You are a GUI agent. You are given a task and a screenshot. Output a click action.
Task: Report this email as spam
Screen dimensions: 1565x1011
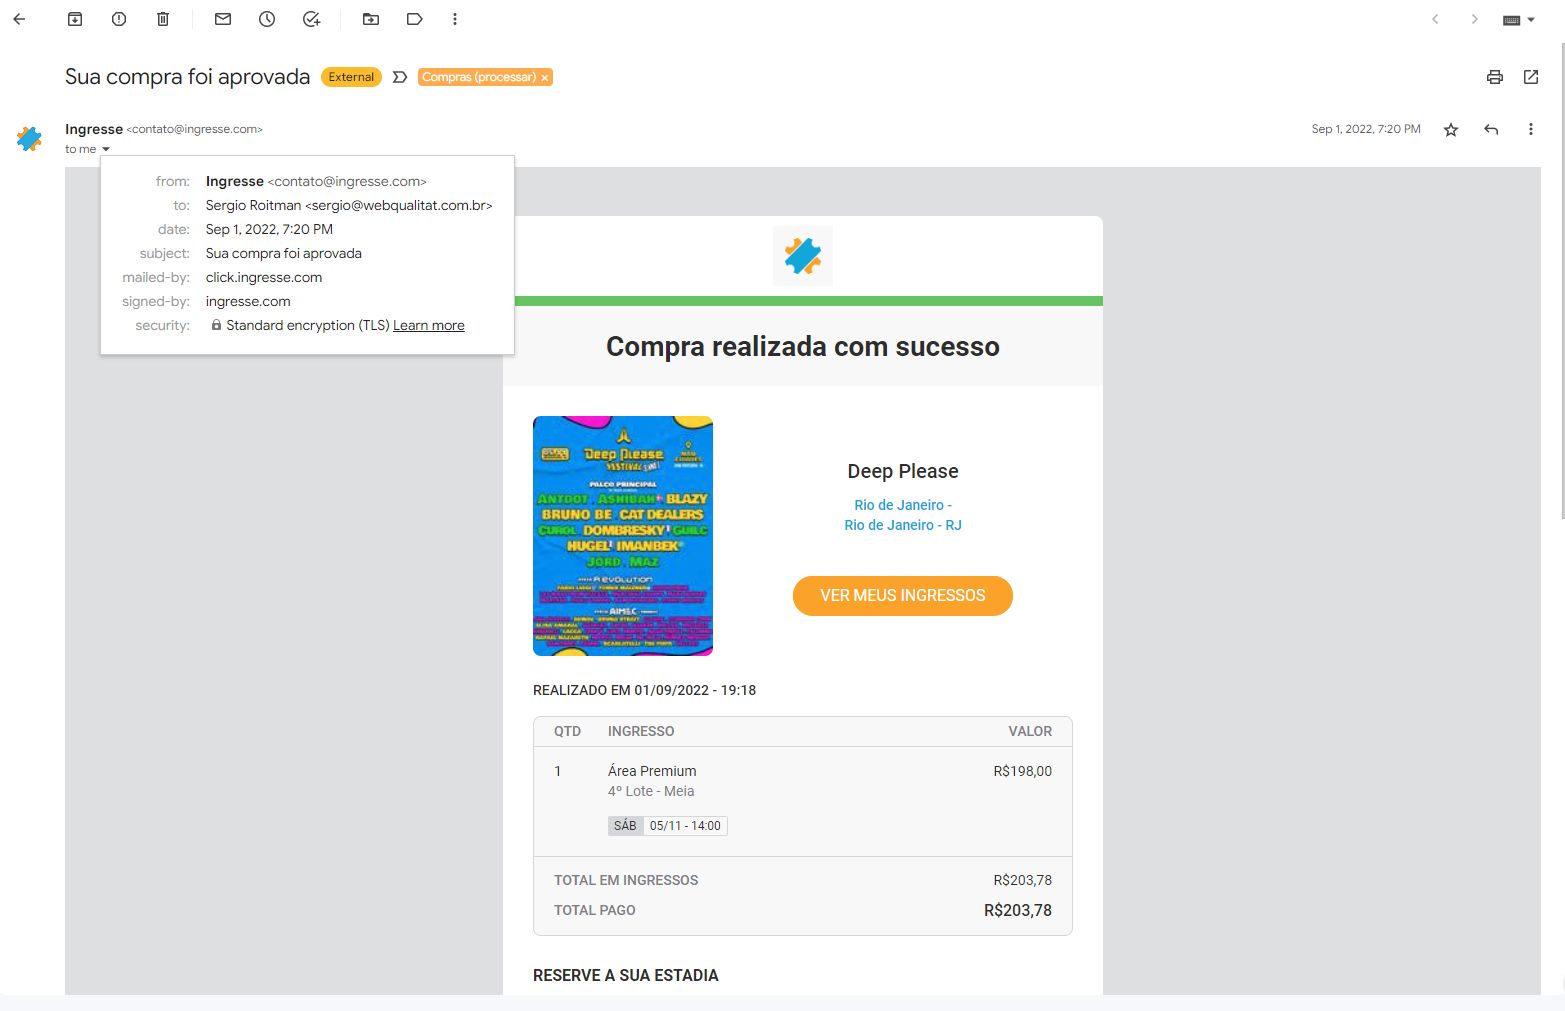pyautogui.click(x=119, y=19)
